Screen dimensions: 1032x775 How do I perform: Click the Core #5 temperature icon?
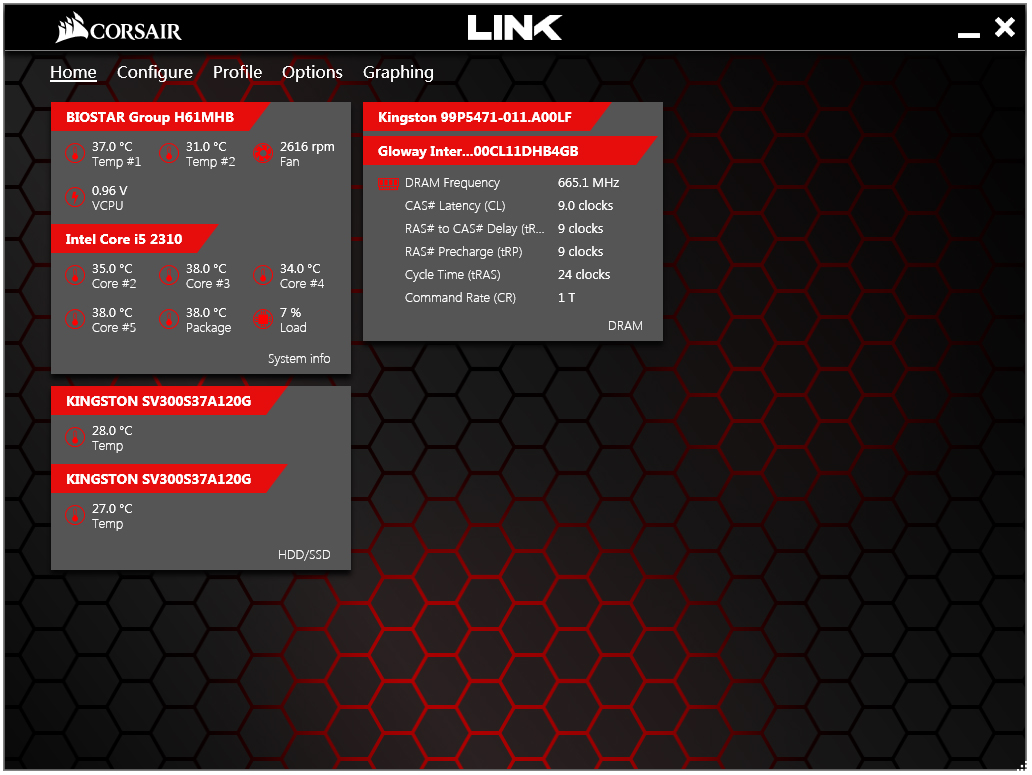pyautogui.click(x=76, y=320)
